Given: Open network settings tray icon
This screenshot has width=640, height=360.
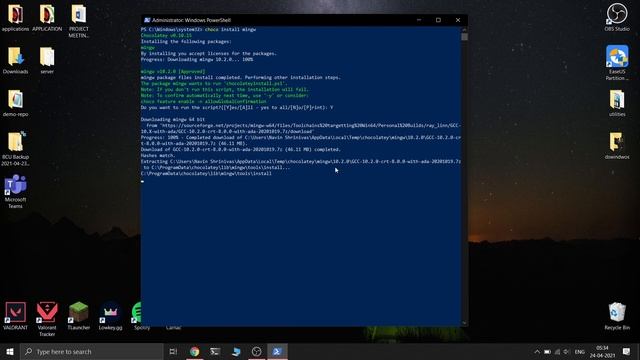Looking at the screenshot, I should (x=557, y=351).
